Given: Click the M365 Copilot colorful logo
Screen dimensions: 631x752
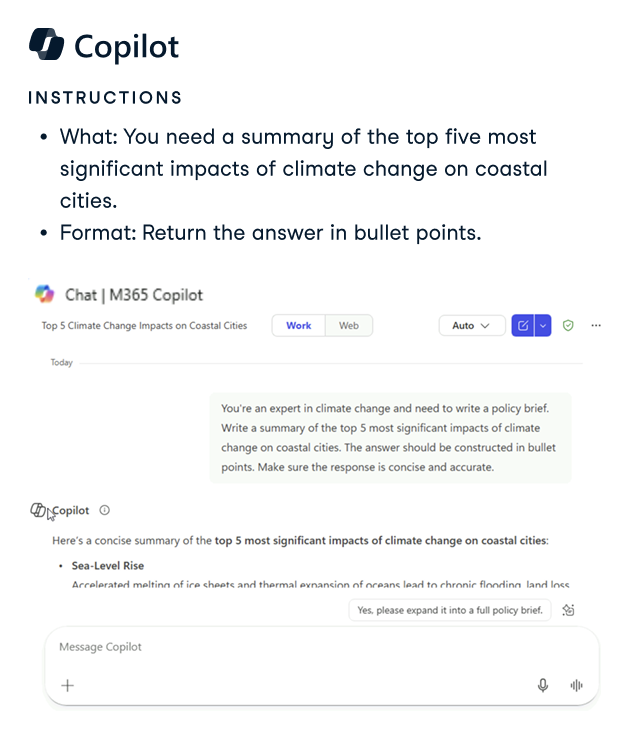Looking at the screenshot, I should click(x=45, y=294).
